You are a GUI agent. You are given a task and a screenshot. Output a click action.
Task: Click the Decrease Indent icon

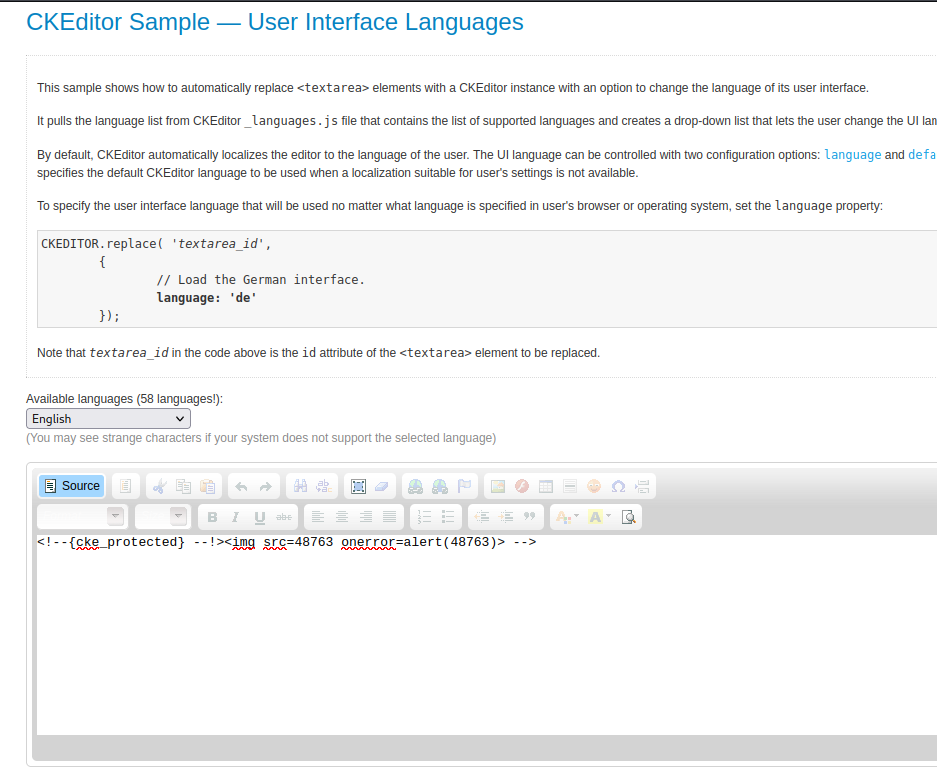[482, 517]
